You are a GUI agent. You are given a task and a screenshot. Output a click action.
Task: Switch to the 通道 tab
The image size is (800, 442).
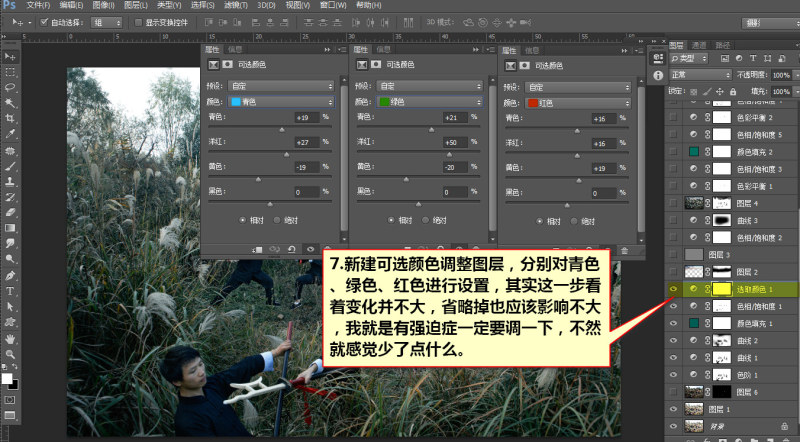tap(699, 45)
